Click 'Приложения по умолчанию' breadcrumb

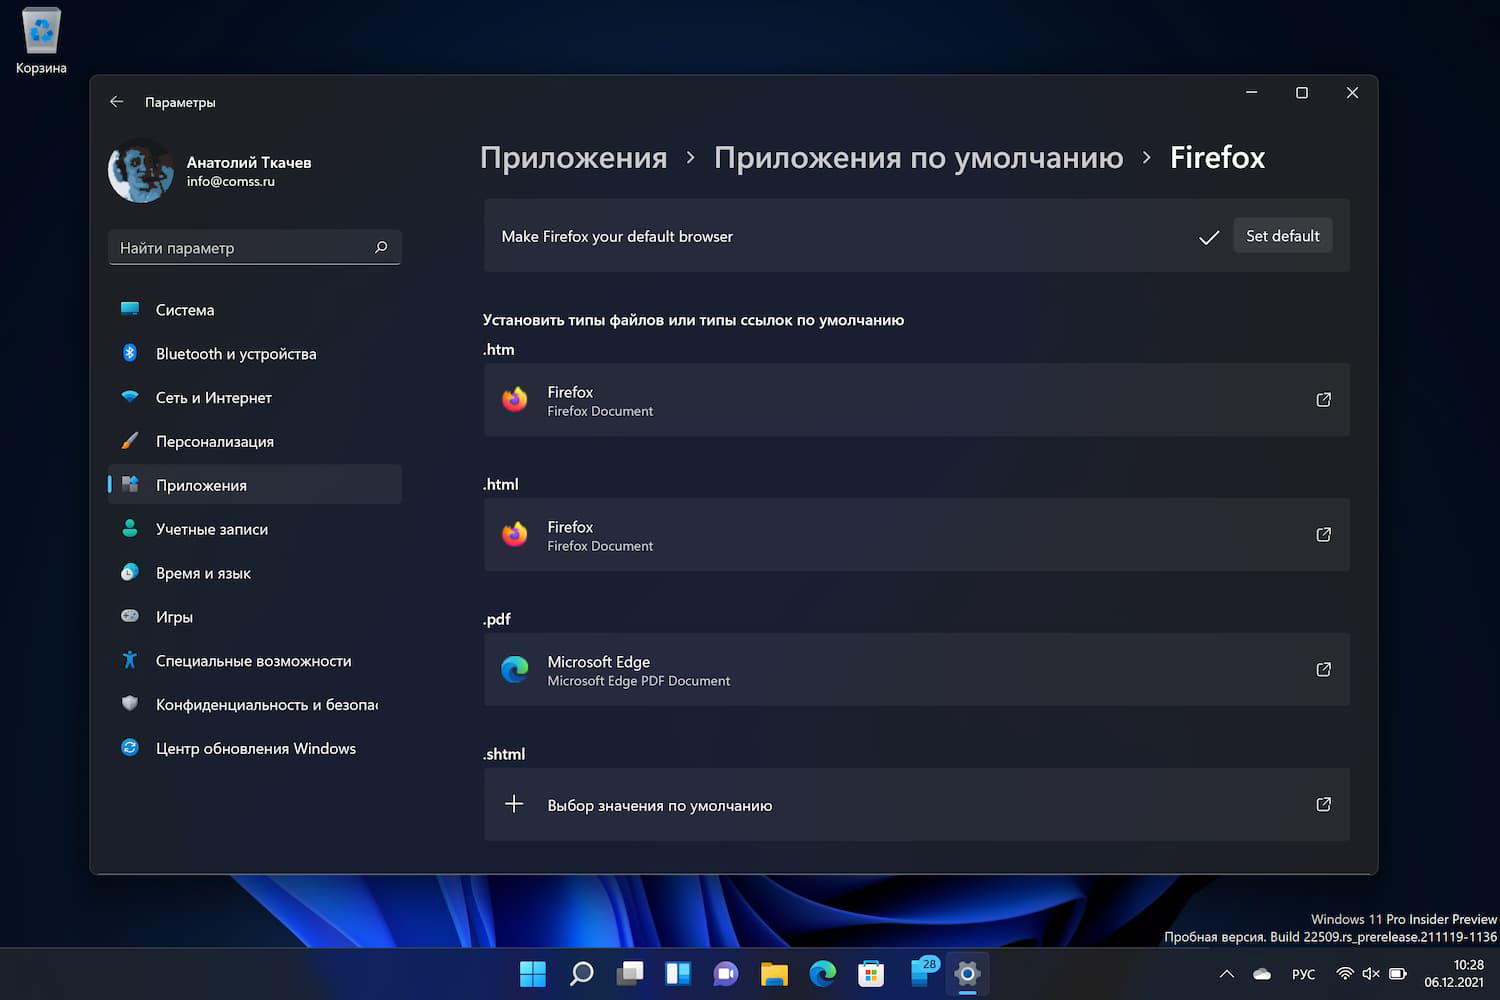coord(918,158)
